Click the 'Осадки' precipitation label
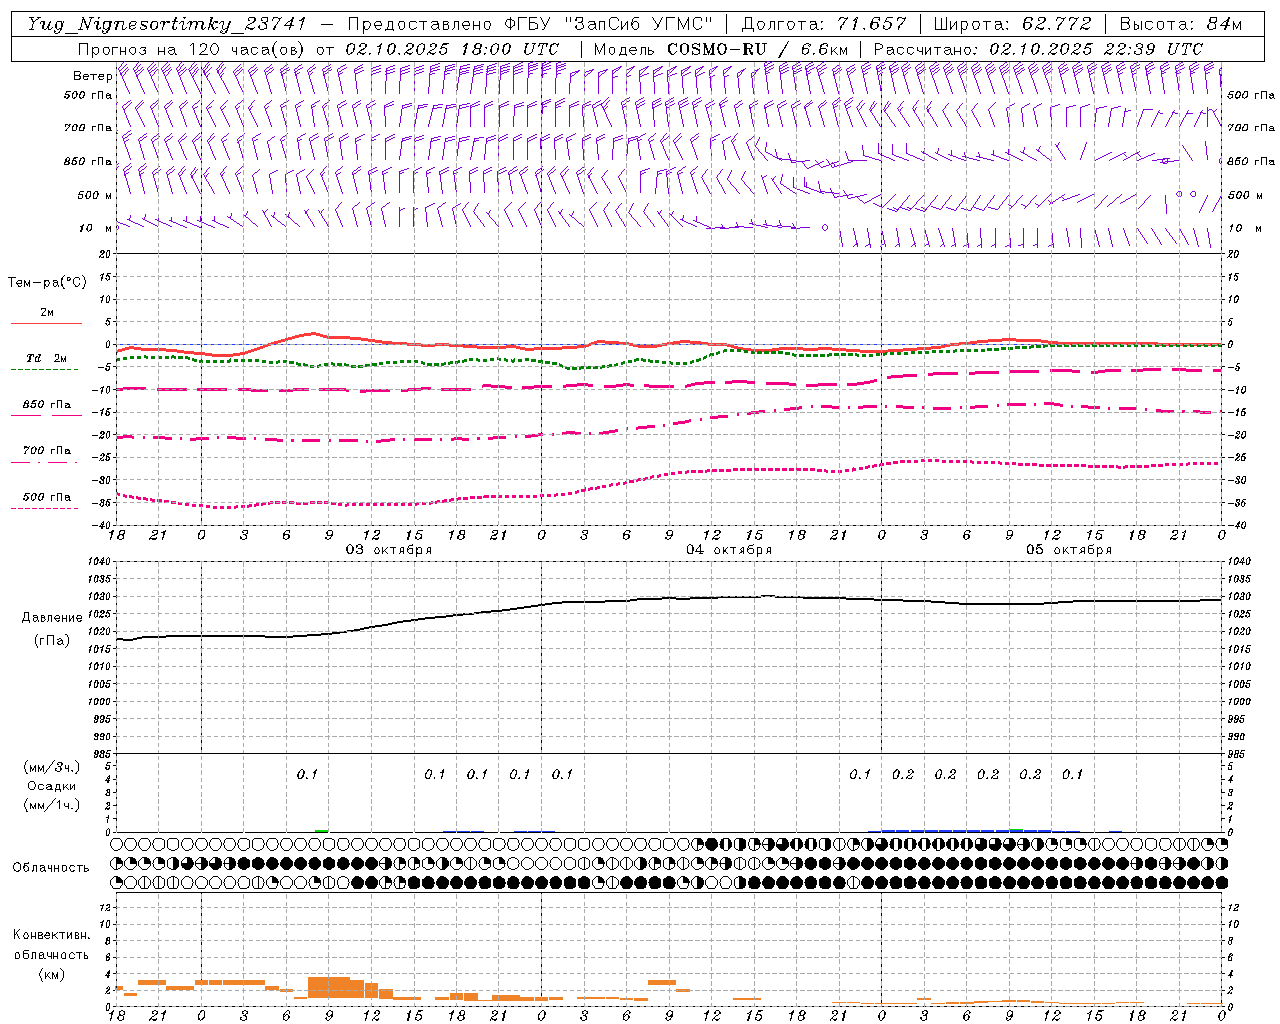 coord(52,786)
